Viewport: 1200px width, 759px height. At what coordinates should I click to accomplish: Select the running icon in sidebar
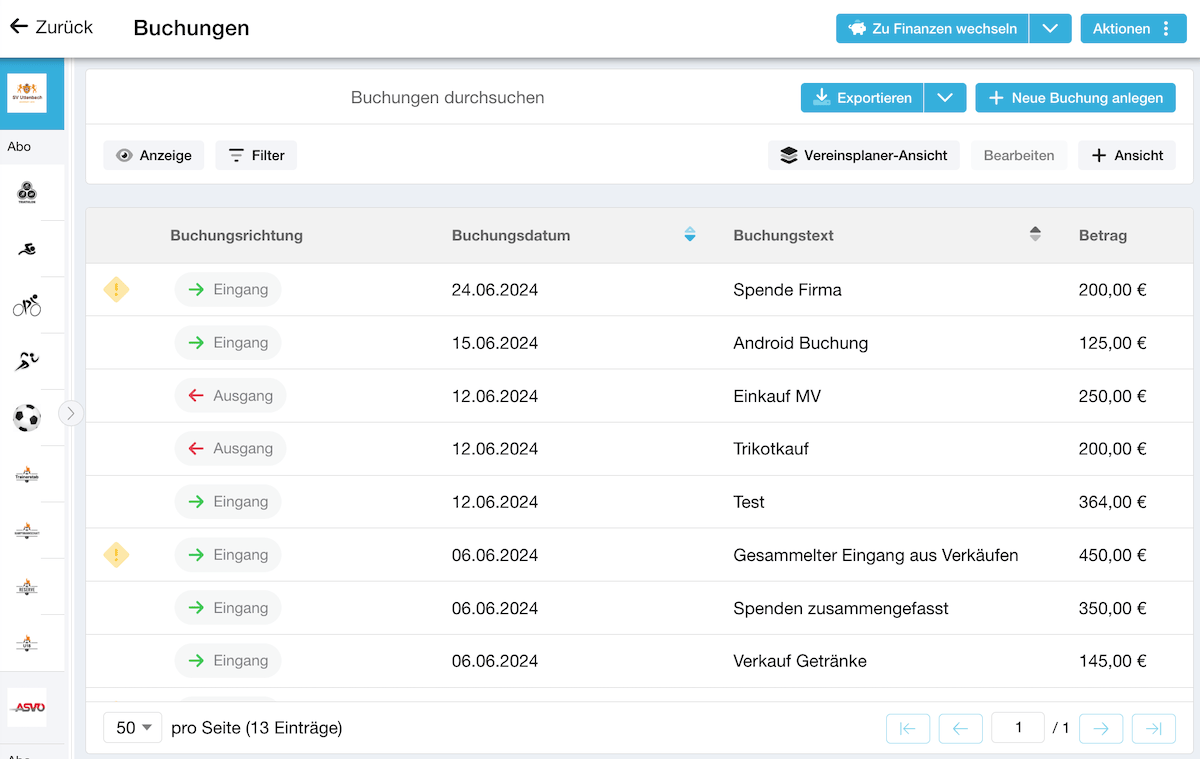(27, 362)
